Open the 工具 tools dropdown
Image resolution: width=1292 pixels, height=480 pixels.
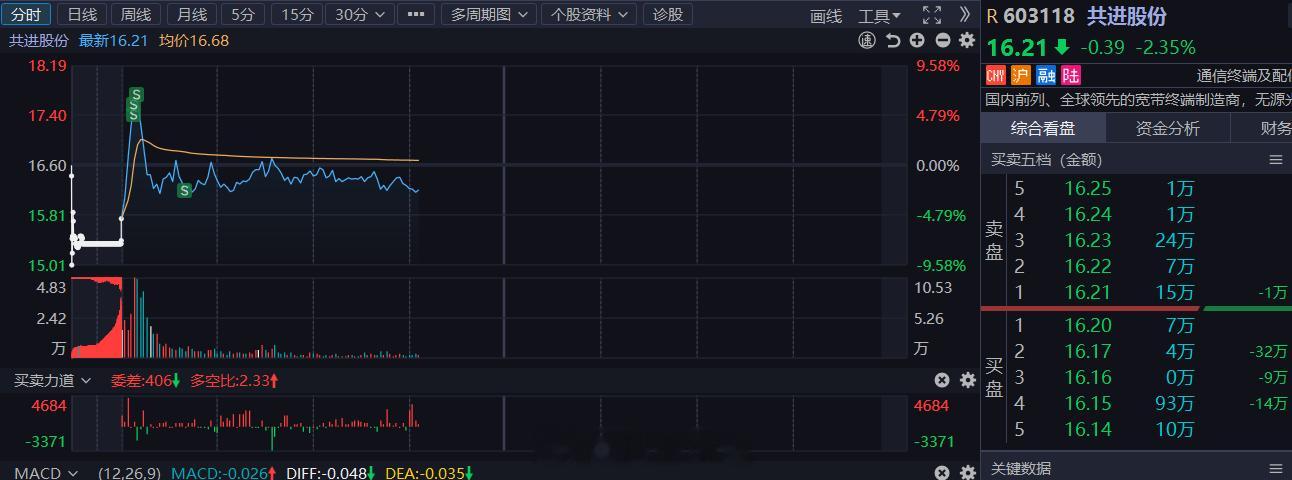[x=880, y=15]
